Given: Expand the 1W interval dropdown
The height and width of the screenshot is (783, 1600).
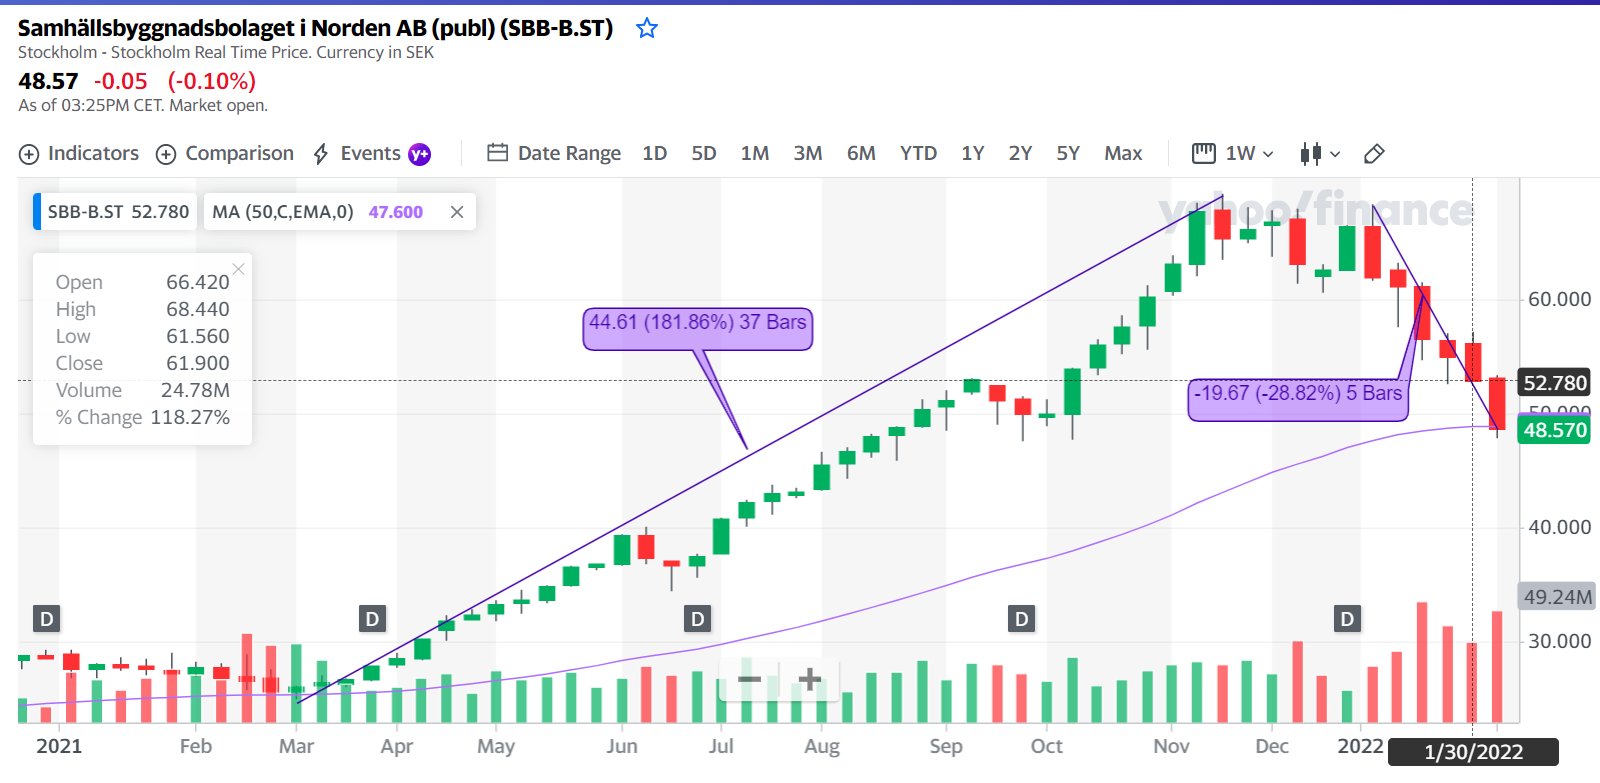Looking at the screenshot, I should point(1268,154).
